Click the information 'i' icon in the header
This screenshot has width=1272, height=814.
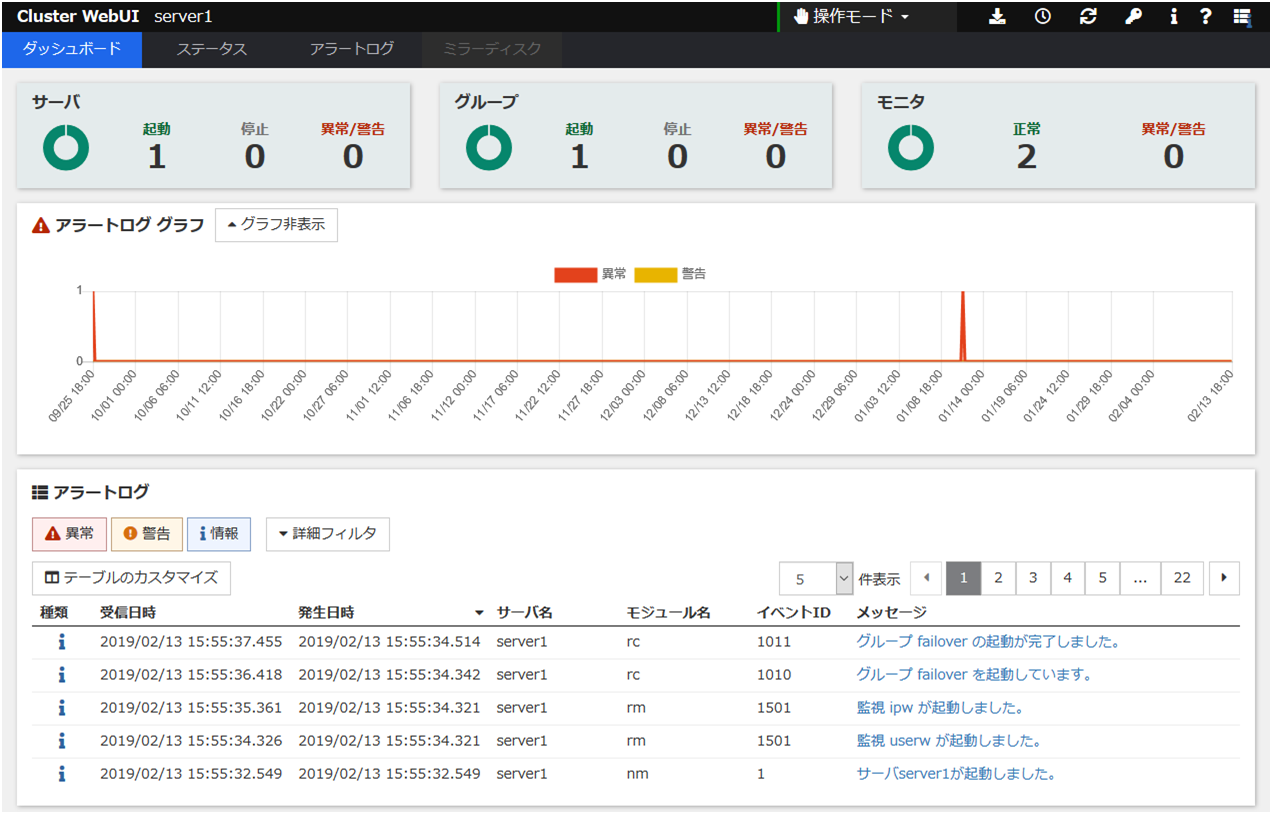[1173, 17]
